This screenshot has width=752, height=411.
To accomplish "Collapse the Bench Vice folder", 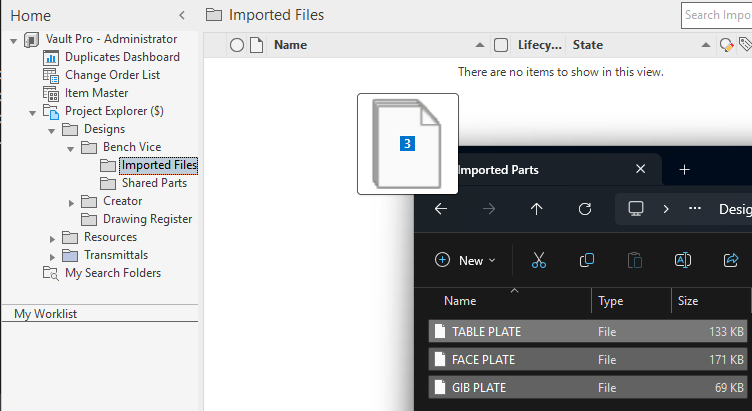I will pyautogui.click(x=71, y=149).
